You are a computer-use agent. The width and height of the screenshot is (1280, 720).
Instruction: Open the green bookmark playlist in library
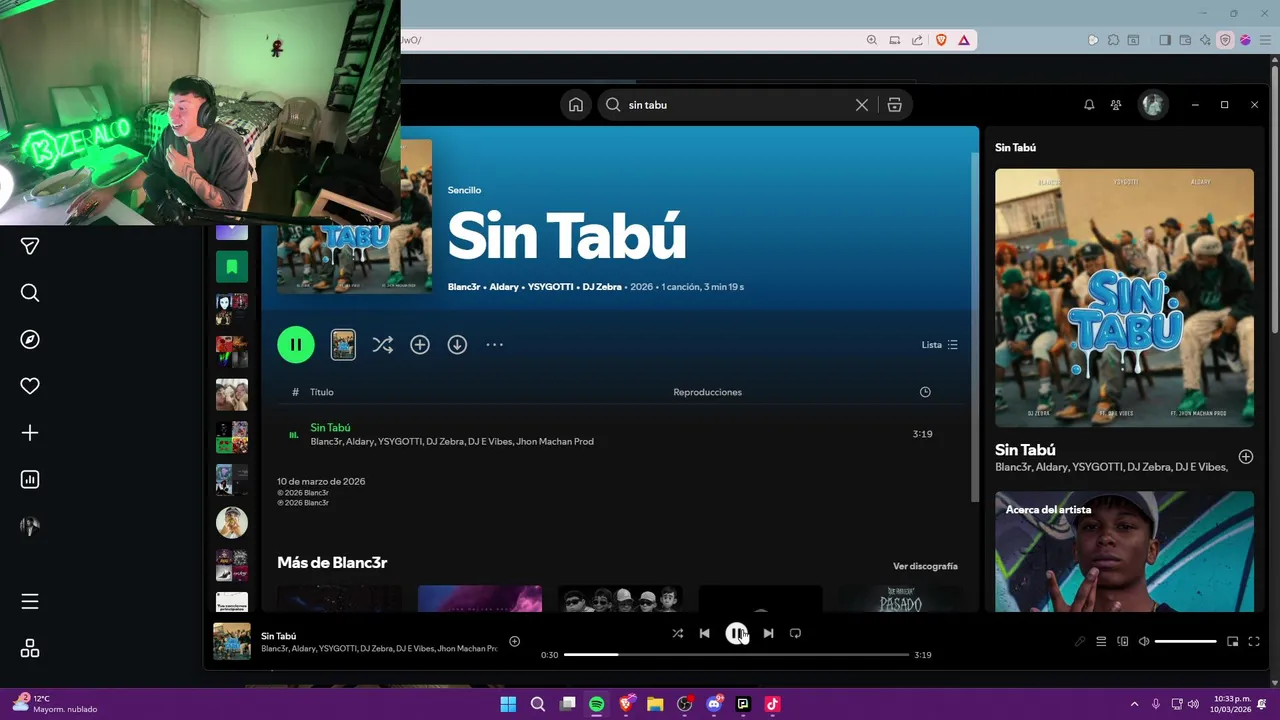[x=232, y=267]
